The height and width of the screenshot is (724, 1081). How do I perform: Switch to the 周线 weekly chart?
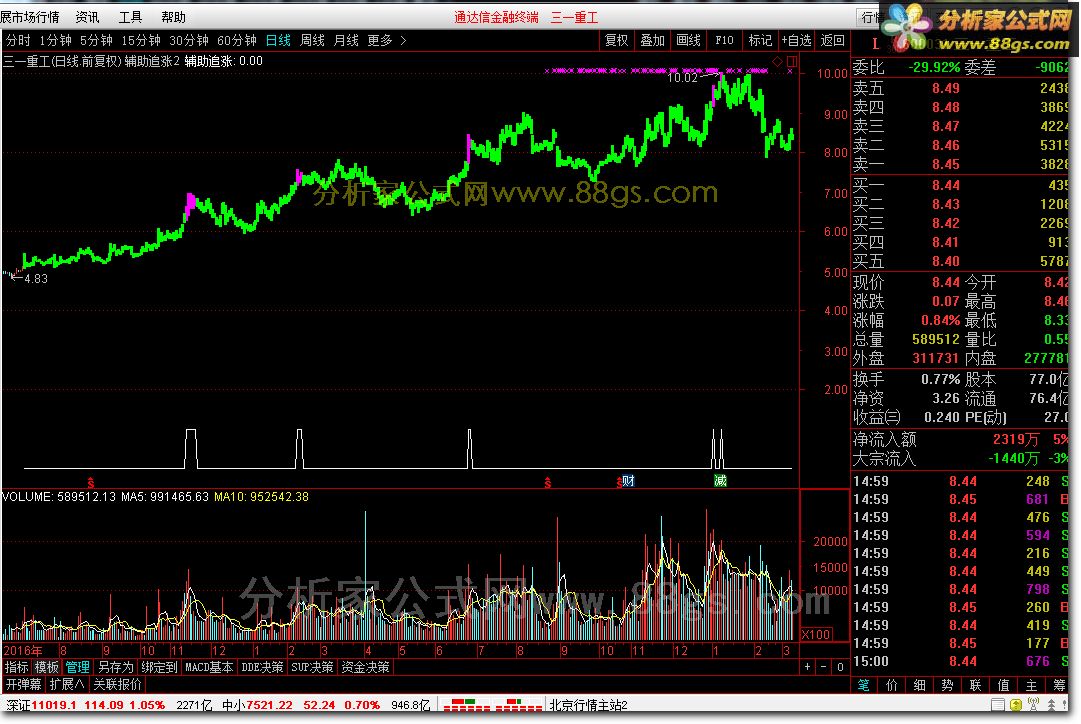(x=312, y=41)
